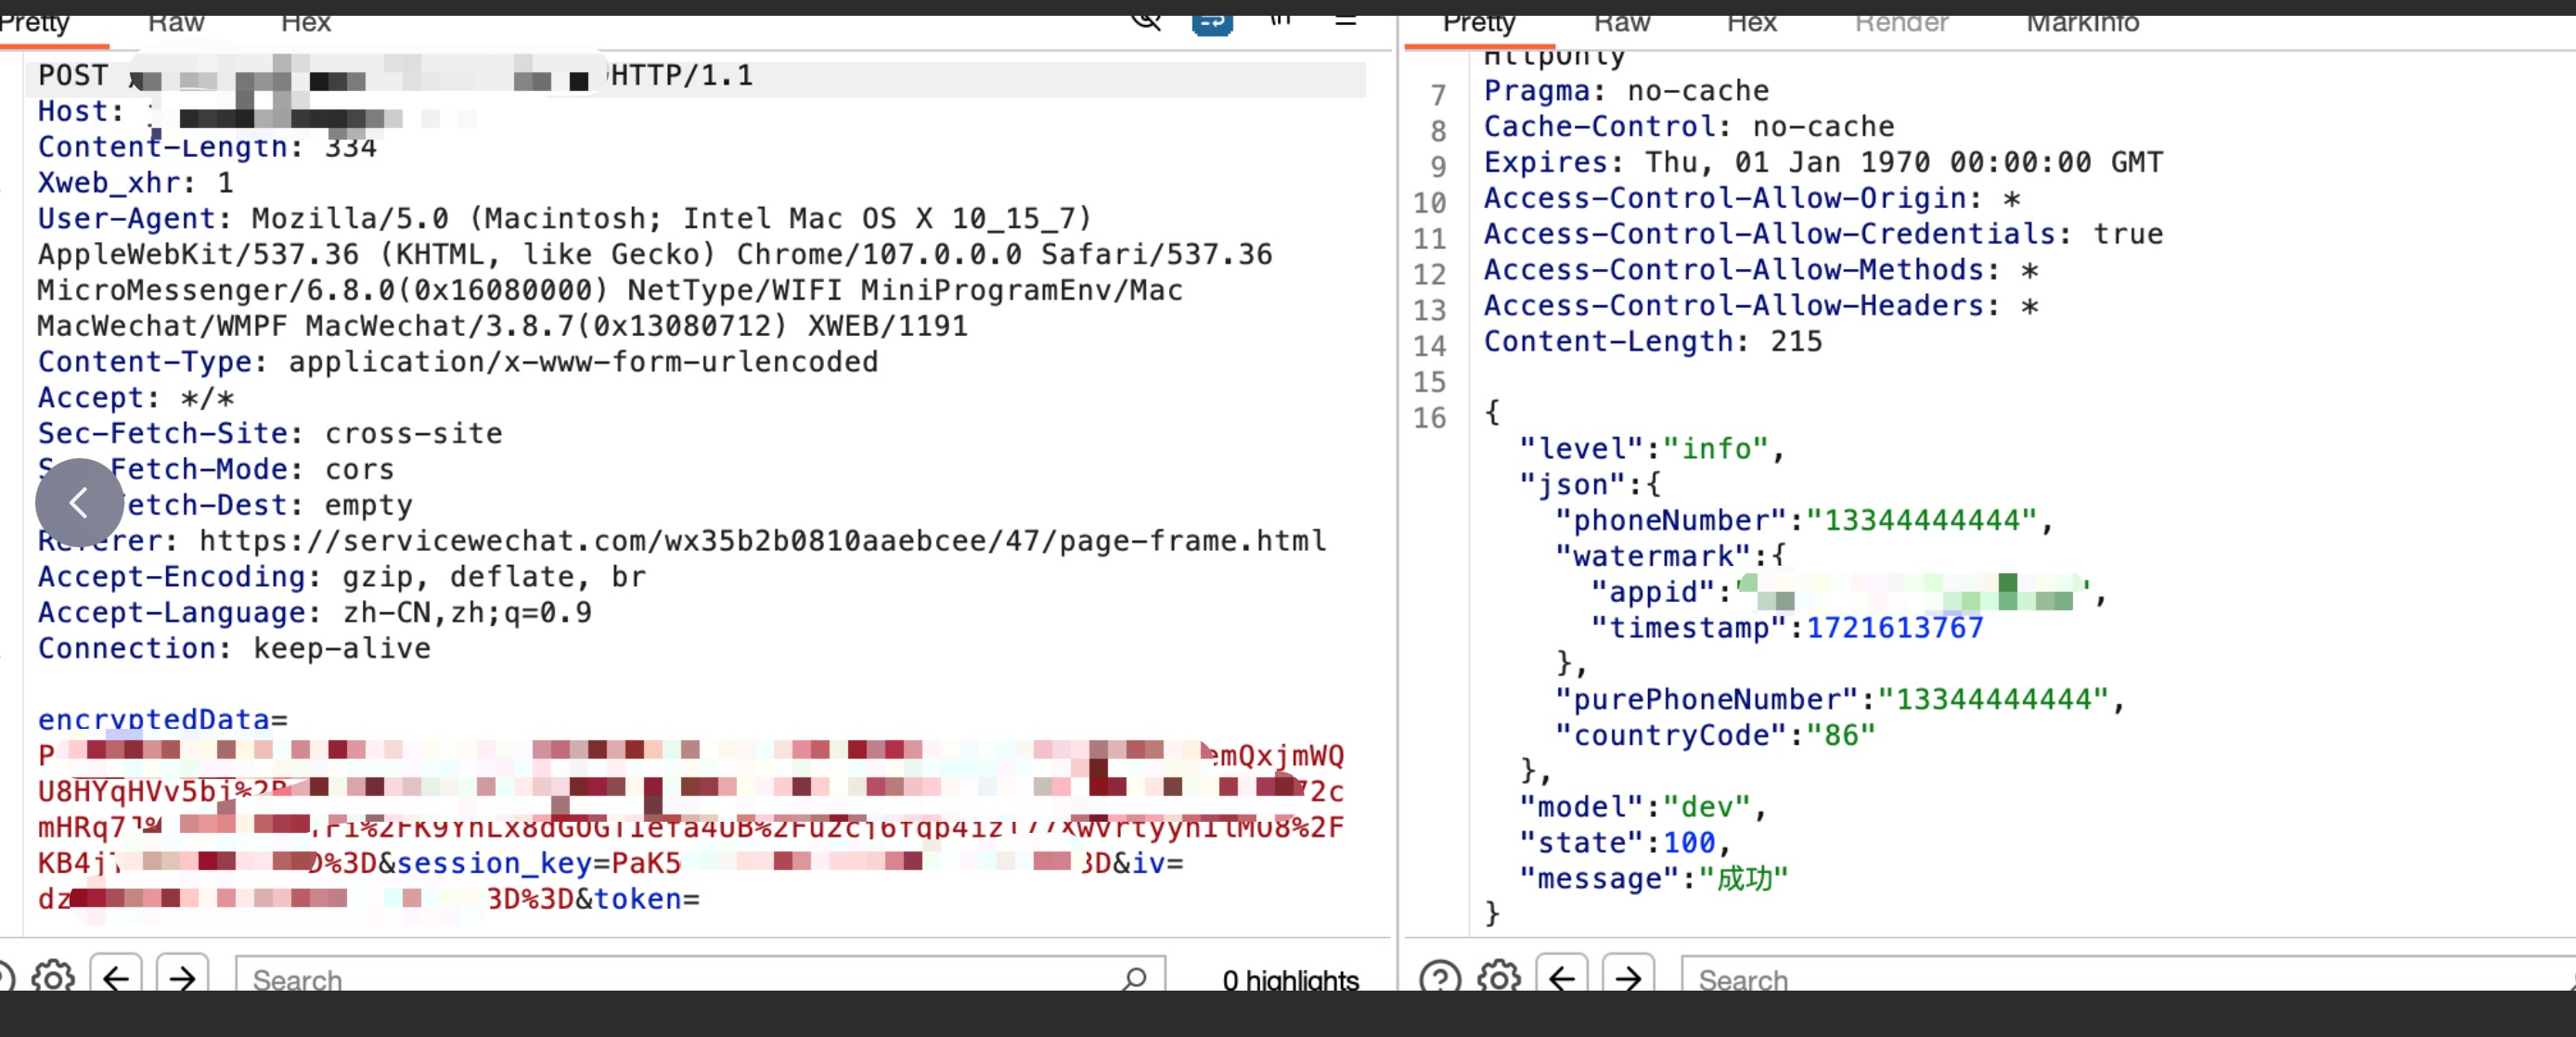
Task: Open the request panel hamburger menu
Action: tap(1345, 20)
